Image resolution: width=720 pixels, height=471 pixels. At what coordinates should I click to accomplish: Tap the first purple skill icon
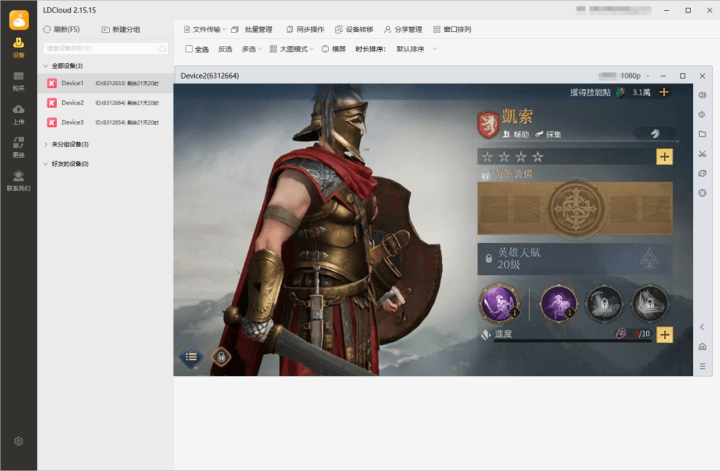coord(499,303)
